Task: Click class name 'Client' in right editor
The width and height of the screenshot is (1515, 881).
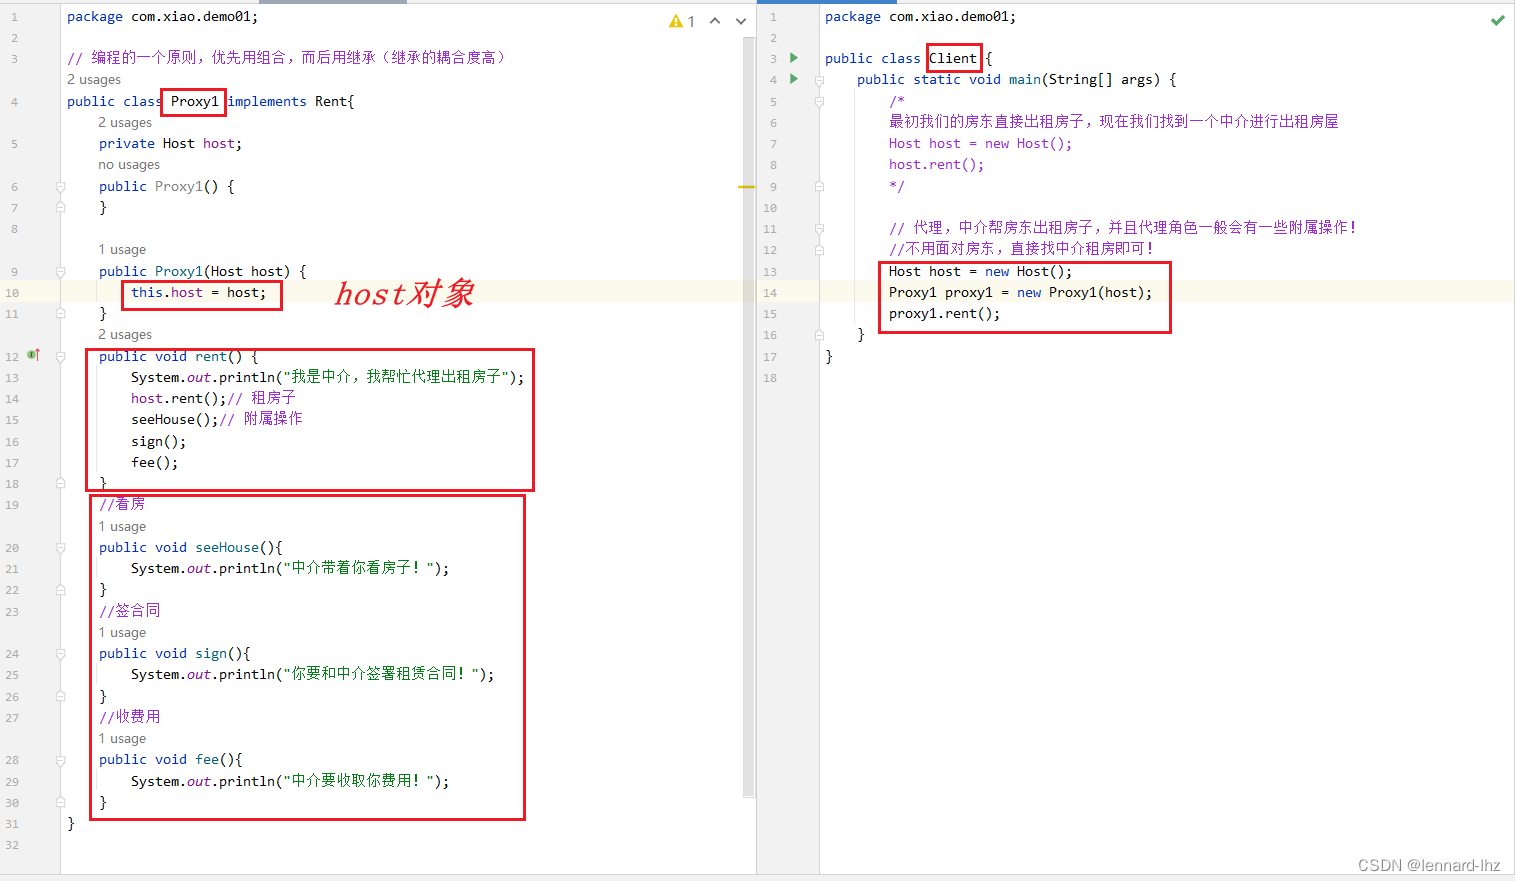Action: pos(953,59)
